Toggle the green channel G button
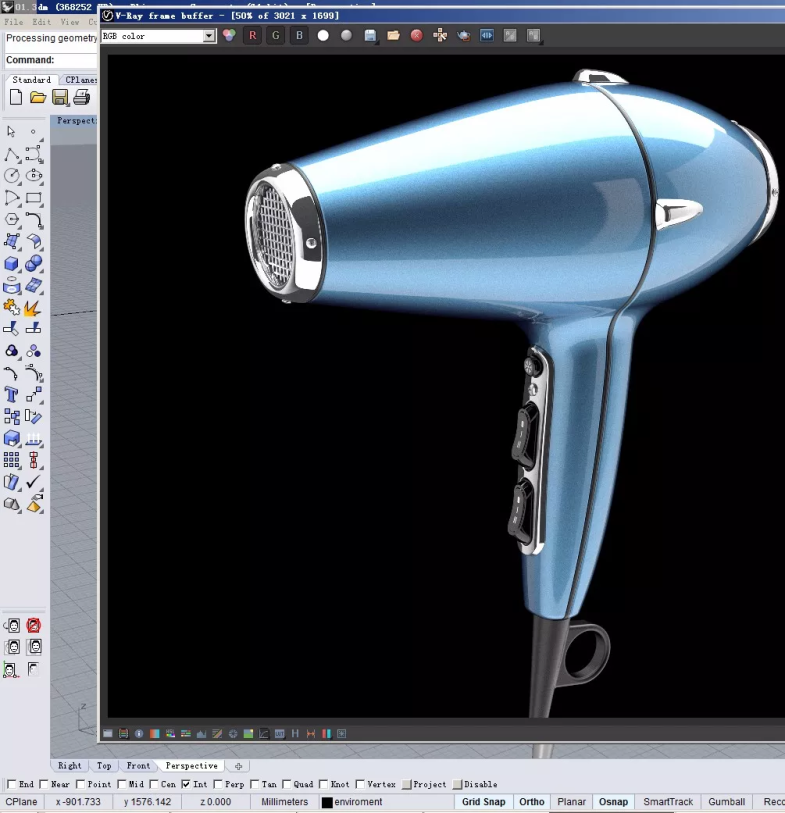785x813 pixels. (x=276, y=36)
